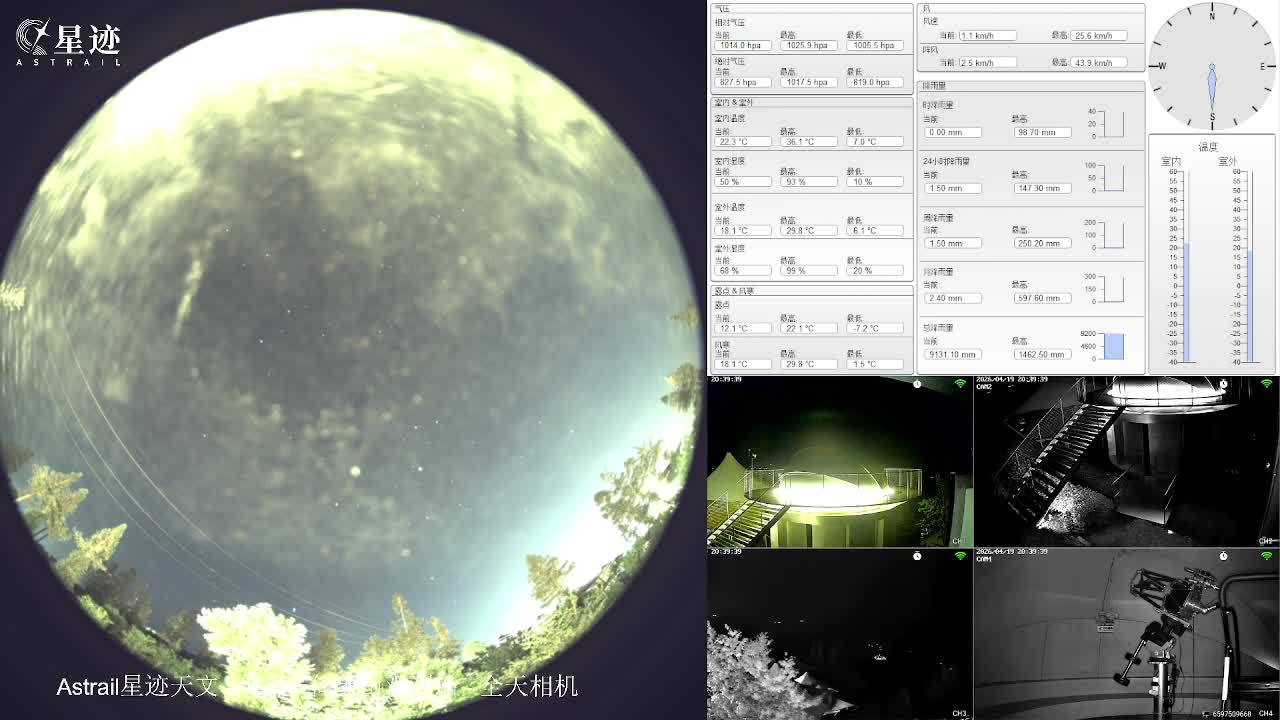
Task: Click the green Wi-Fi icon on the top-left camera feed
Action: pyautogui.click(x=960, y=384)
